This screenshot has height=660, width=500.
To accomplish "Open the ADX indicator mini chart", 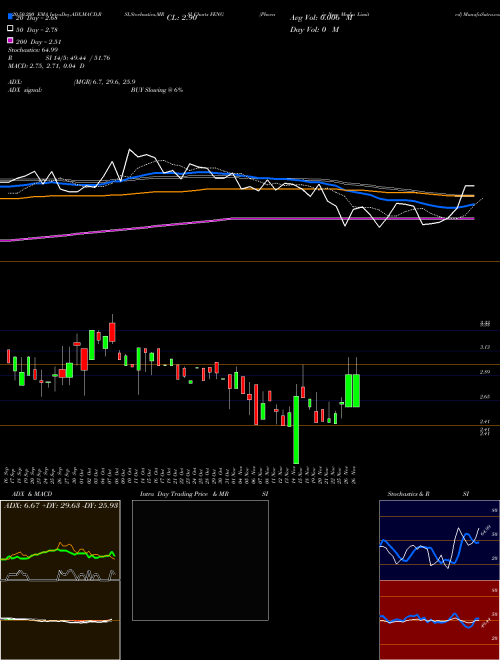I will [x=60, y=540].
